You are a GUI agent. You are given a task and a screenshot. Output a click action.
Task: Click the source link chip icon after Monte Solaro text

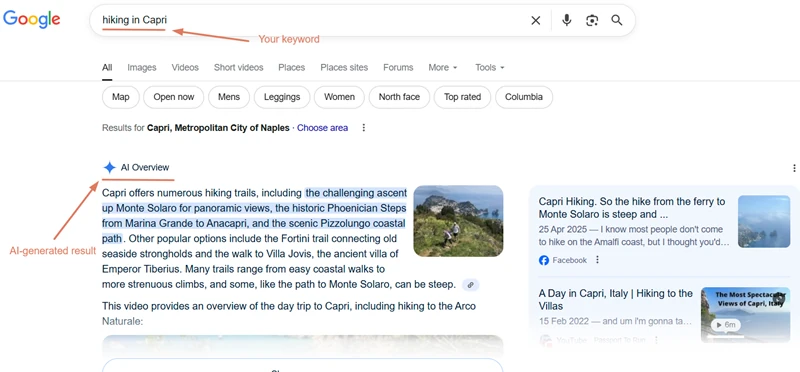pos(470,285)
